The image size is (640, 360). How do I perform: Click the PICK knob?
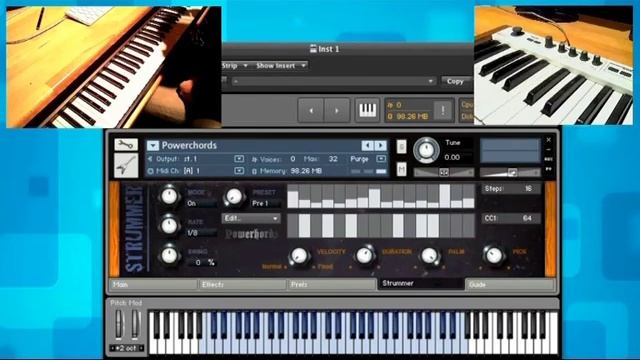pyautogui.click(x=493, y=256)
